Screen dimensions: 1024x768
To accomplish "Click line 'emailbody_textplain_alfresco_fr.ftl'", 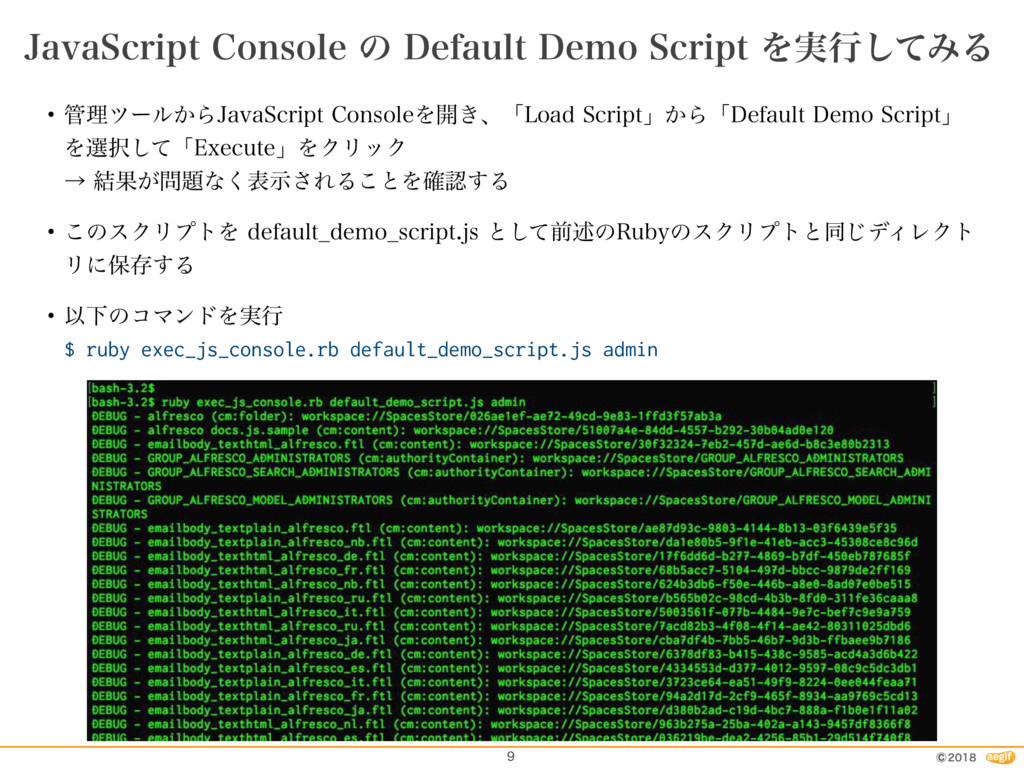I will click(x=504, y=696).
